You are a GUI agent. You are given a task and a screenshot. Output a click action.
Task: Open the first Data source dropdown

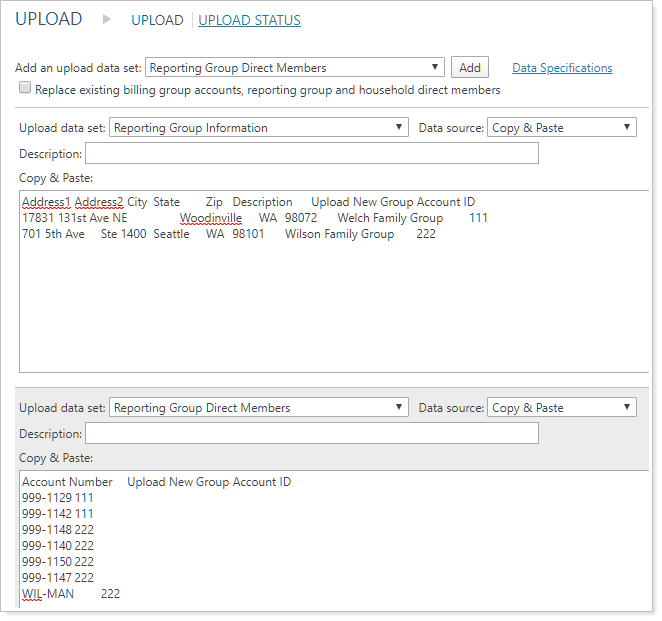(561, 128)
